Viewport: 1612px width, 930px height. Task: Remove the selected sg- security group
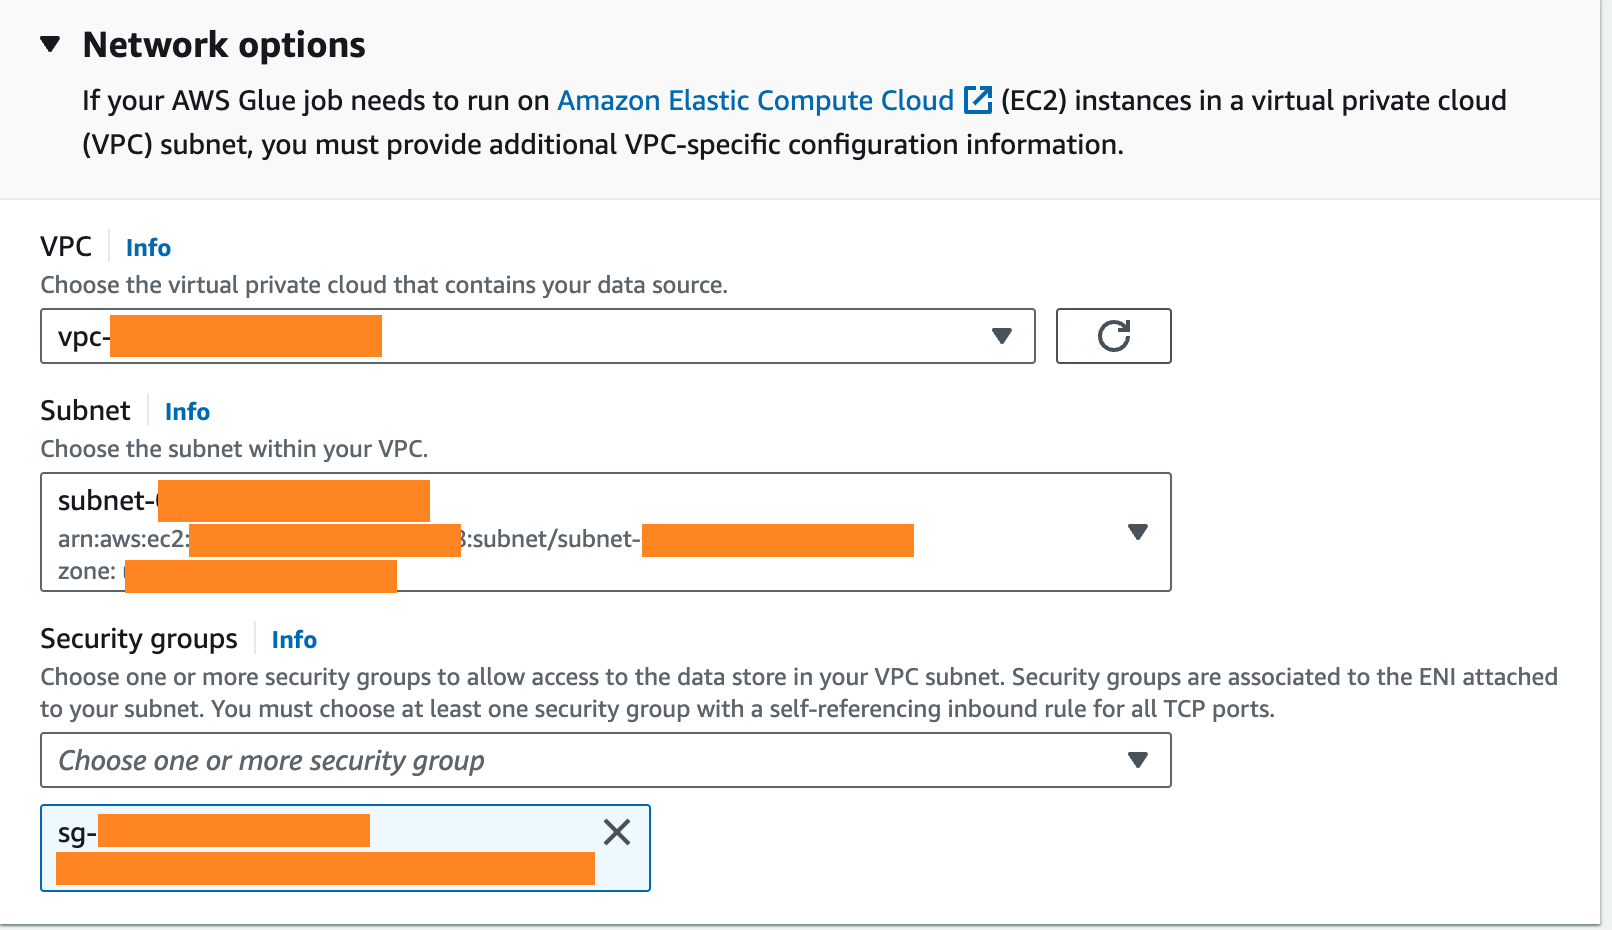pos(617,832)
